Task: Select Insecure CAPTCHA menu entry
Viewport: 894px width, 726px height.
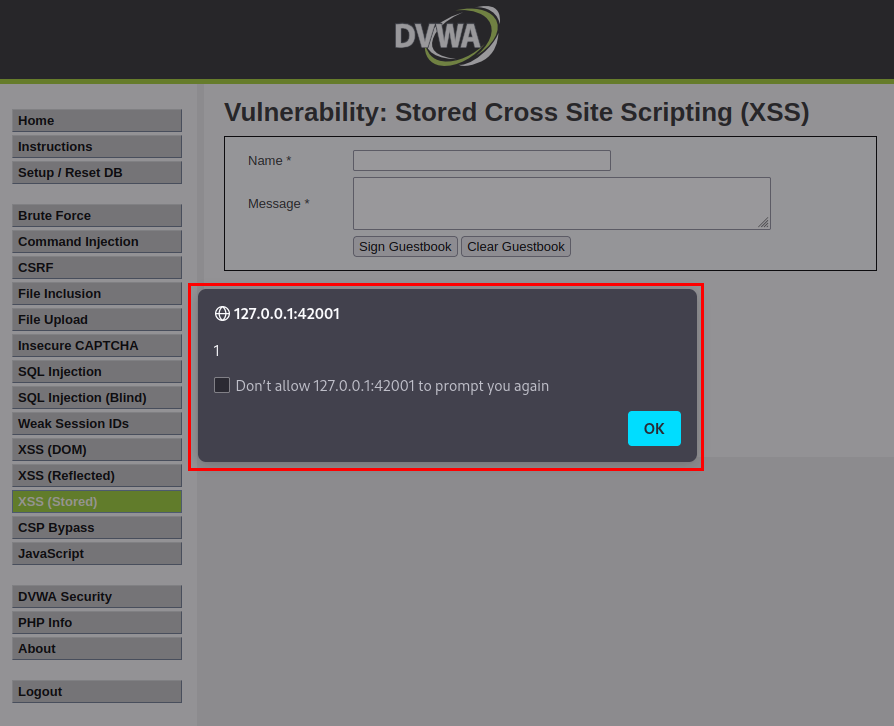Action: 97,346
